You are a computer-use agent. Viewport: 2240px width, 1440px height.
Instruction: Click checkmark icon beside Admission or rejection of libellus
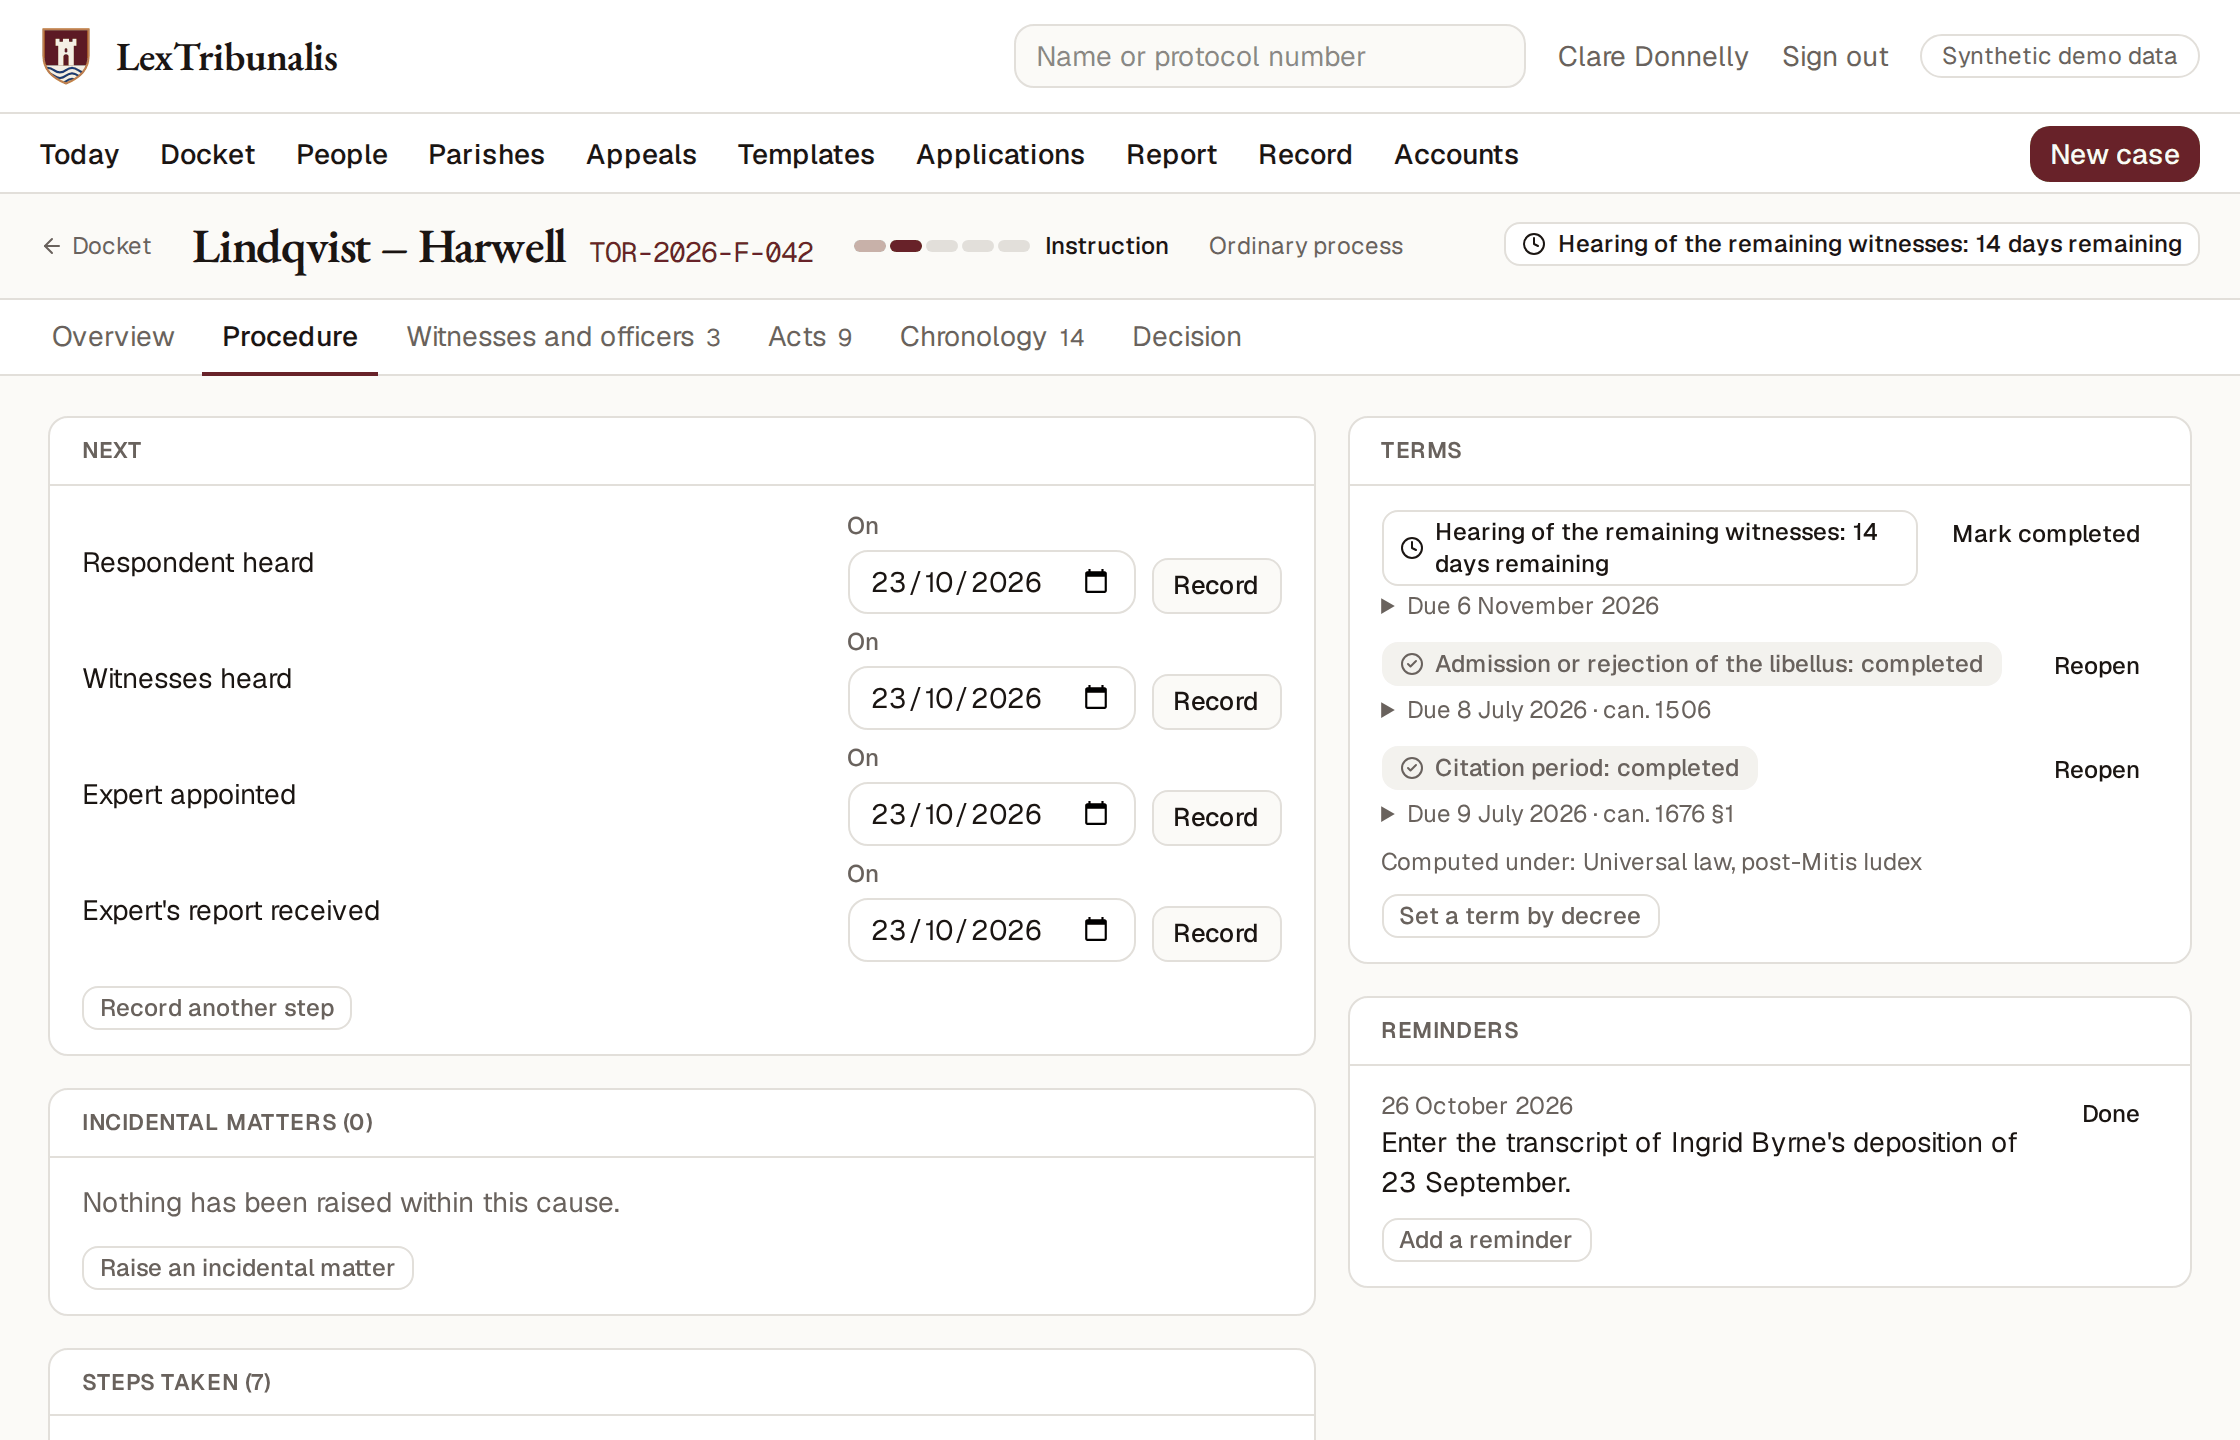pos(1412,664)
